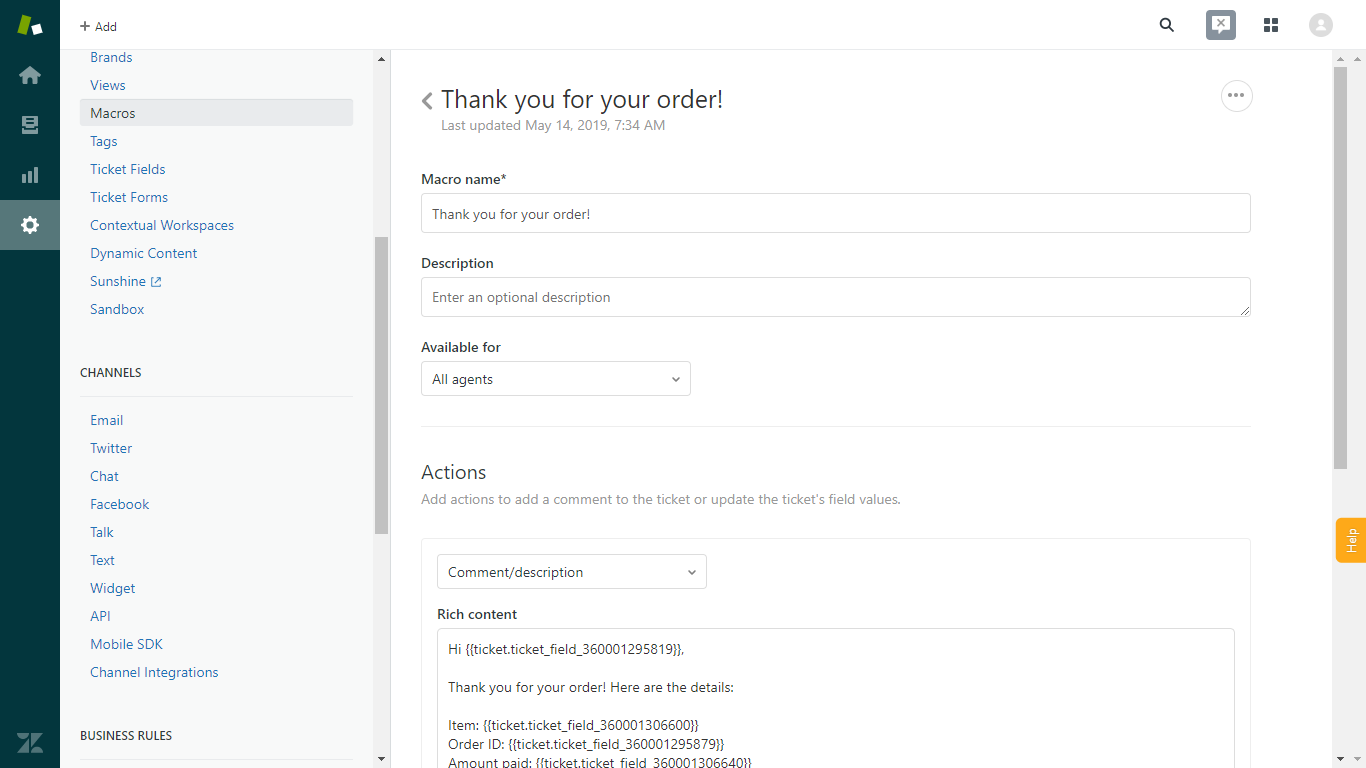Click the admin sidebar scroll up arrow
Screen dimensions: 1366x768
(381, 59)
